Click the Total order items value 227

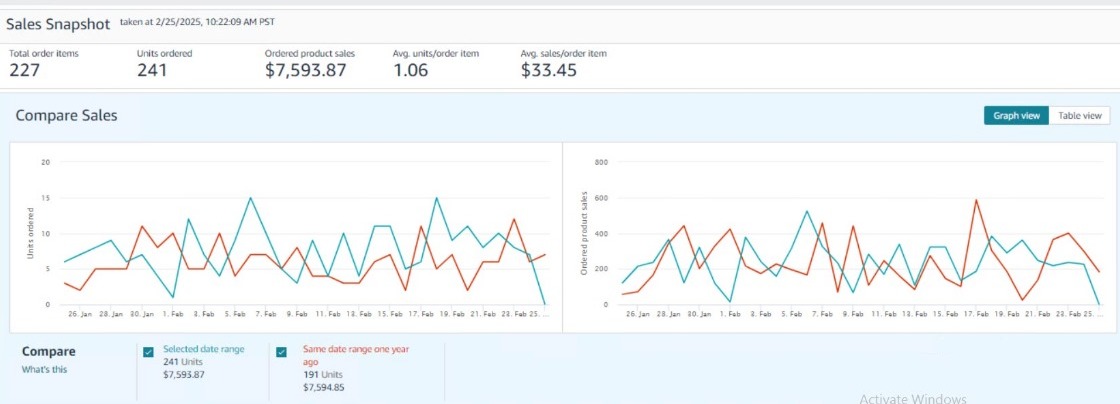coord(25,70)
